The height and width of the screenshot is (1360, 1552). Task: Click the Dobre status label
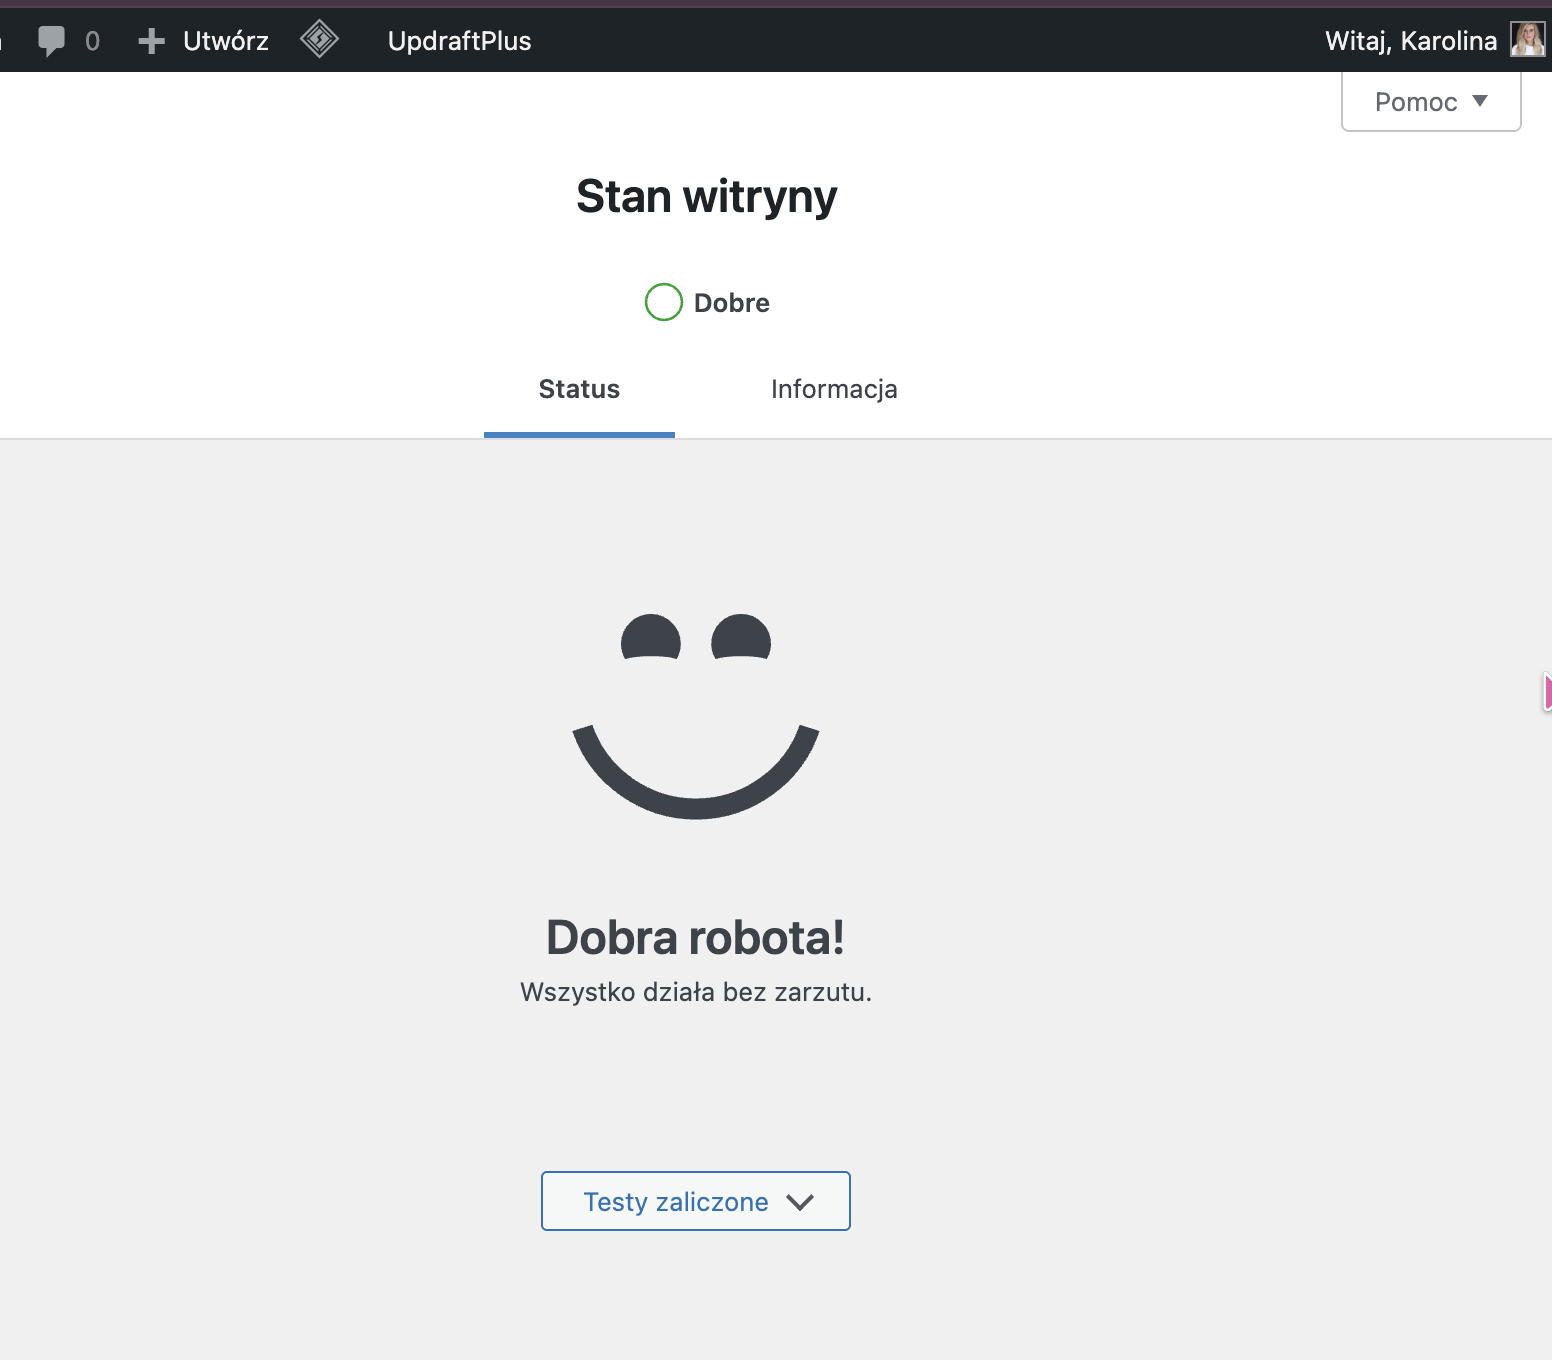(x=731, y=303)
